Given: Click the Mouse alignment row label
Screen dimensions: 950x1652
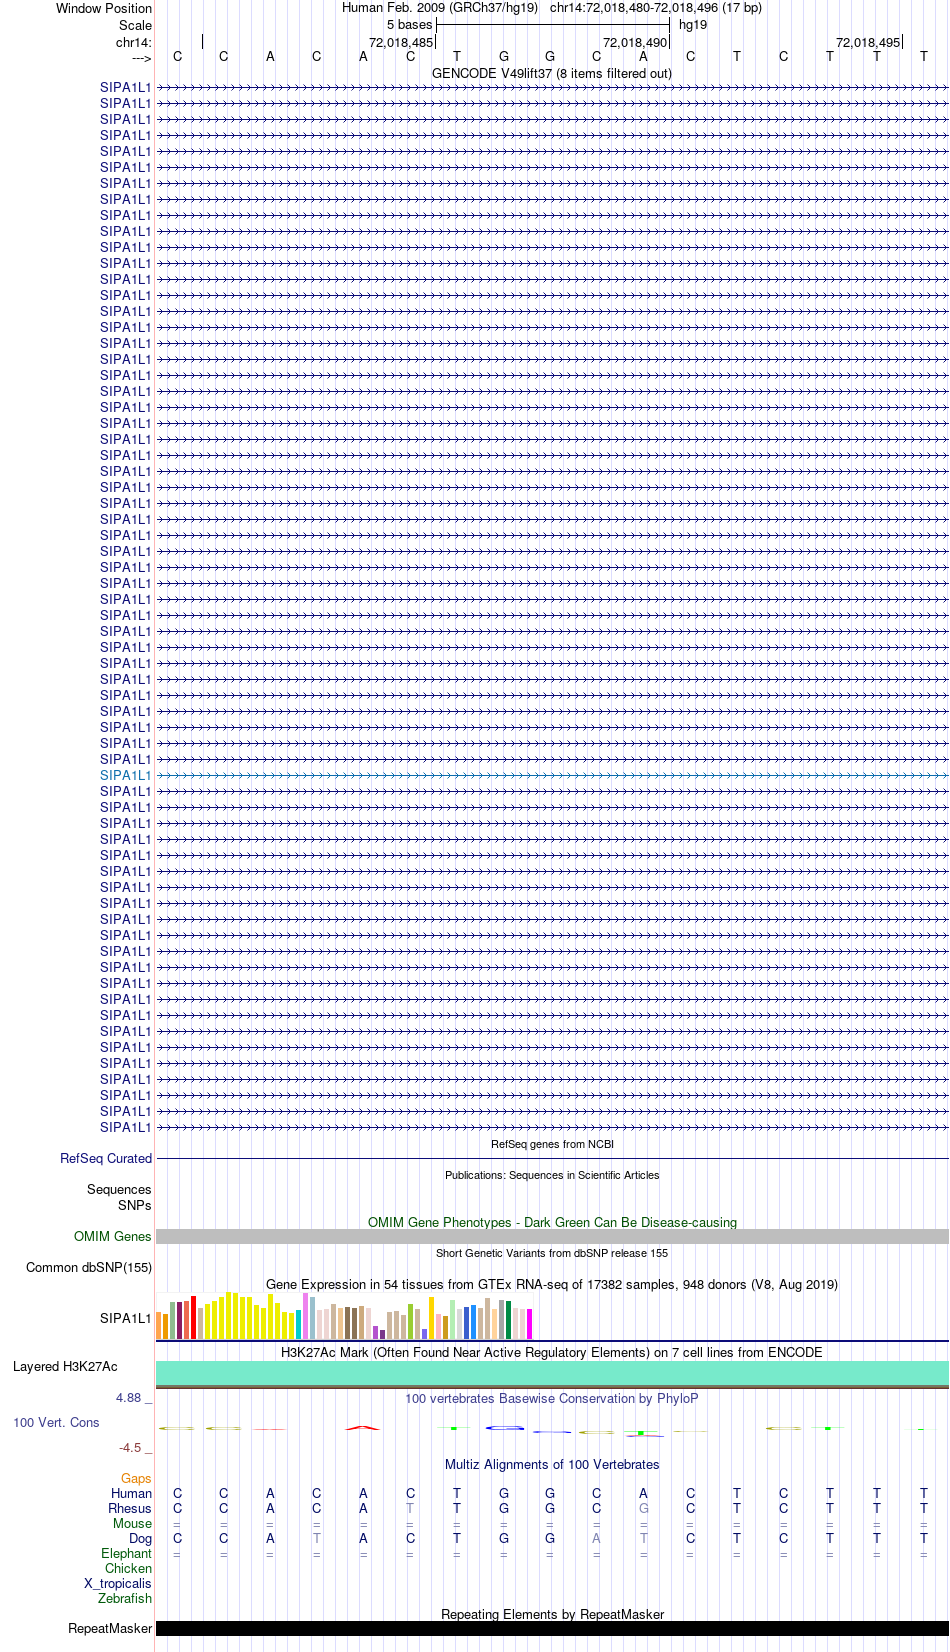Looking at the screenshot, I should pyautogui.click(x=132, y=1523).
